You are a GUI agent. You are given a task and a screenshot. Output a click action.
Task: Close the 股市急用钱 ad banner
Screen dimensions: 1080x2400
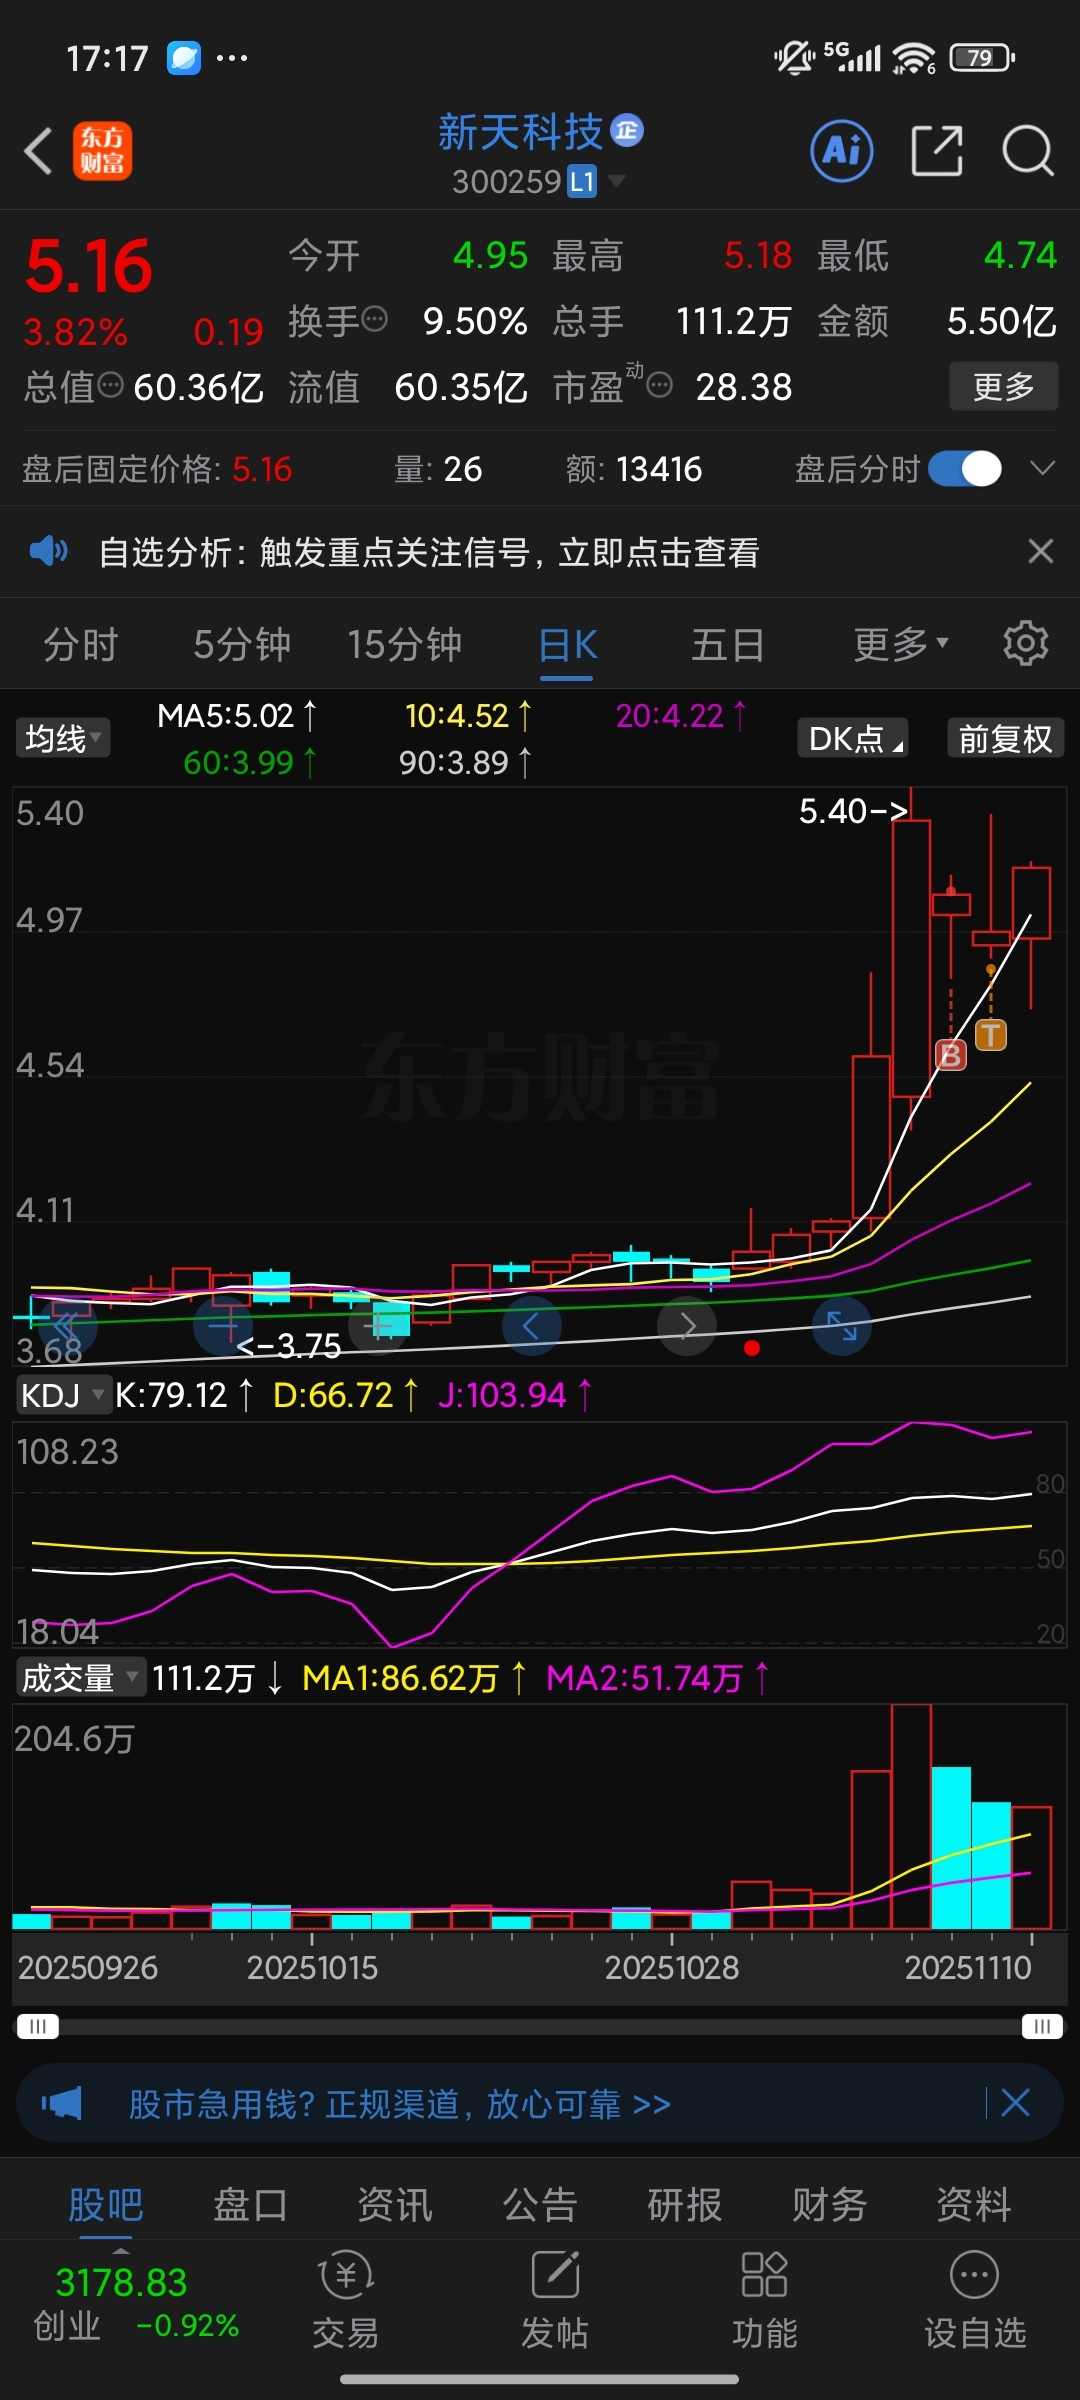1015,2102
